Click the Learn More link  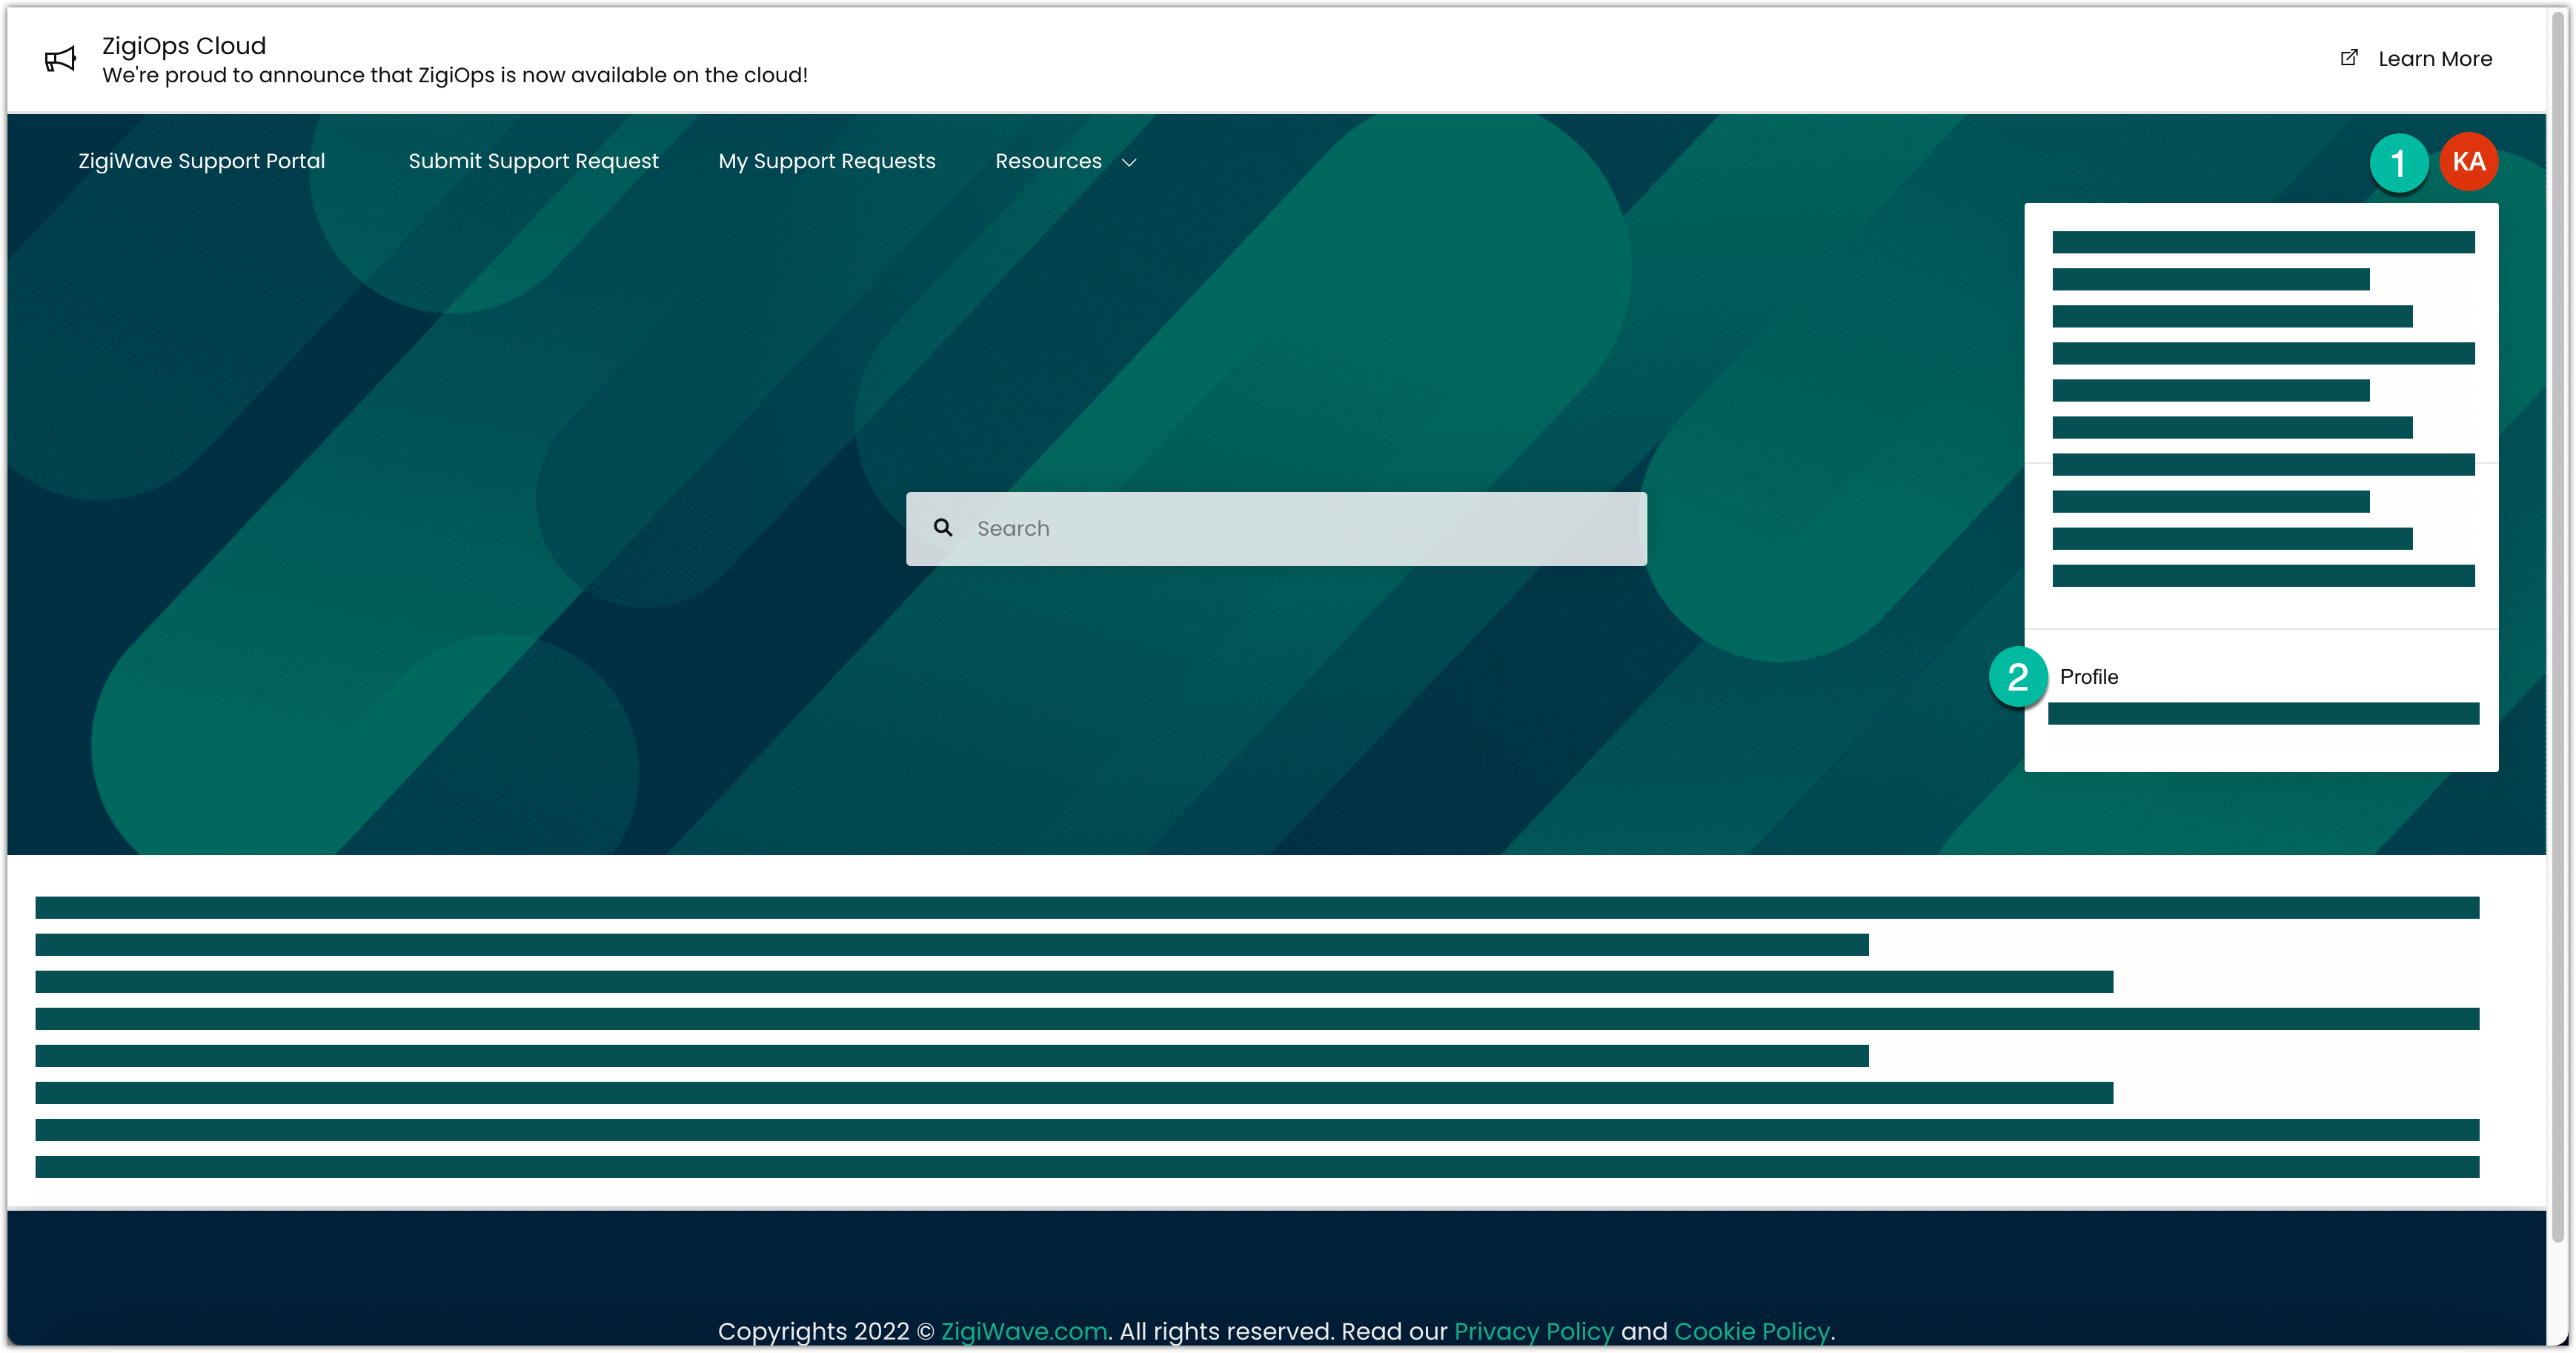pyautogui.click(x=2434, y=59)
